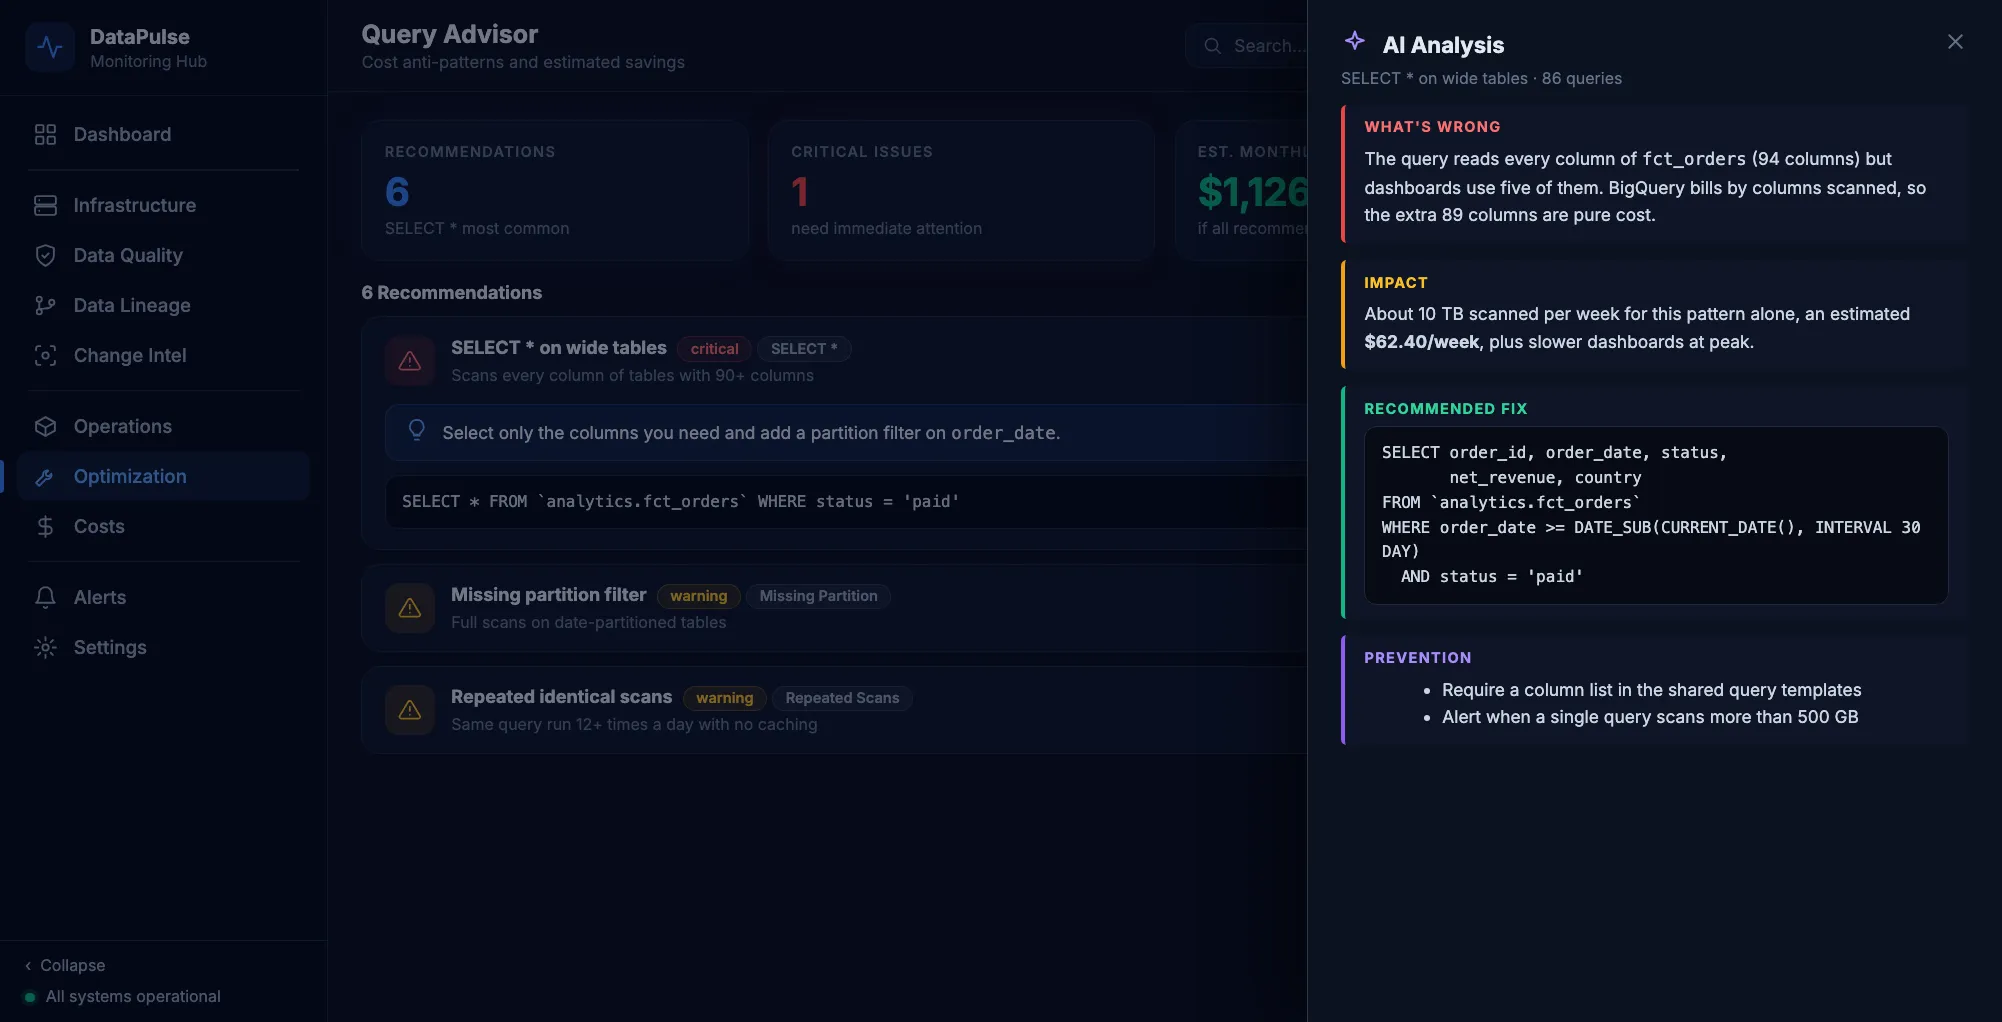Click the Optimization wrench icon
The height and width of the screenshot is (1022, 2002).
tap(45, 476)
